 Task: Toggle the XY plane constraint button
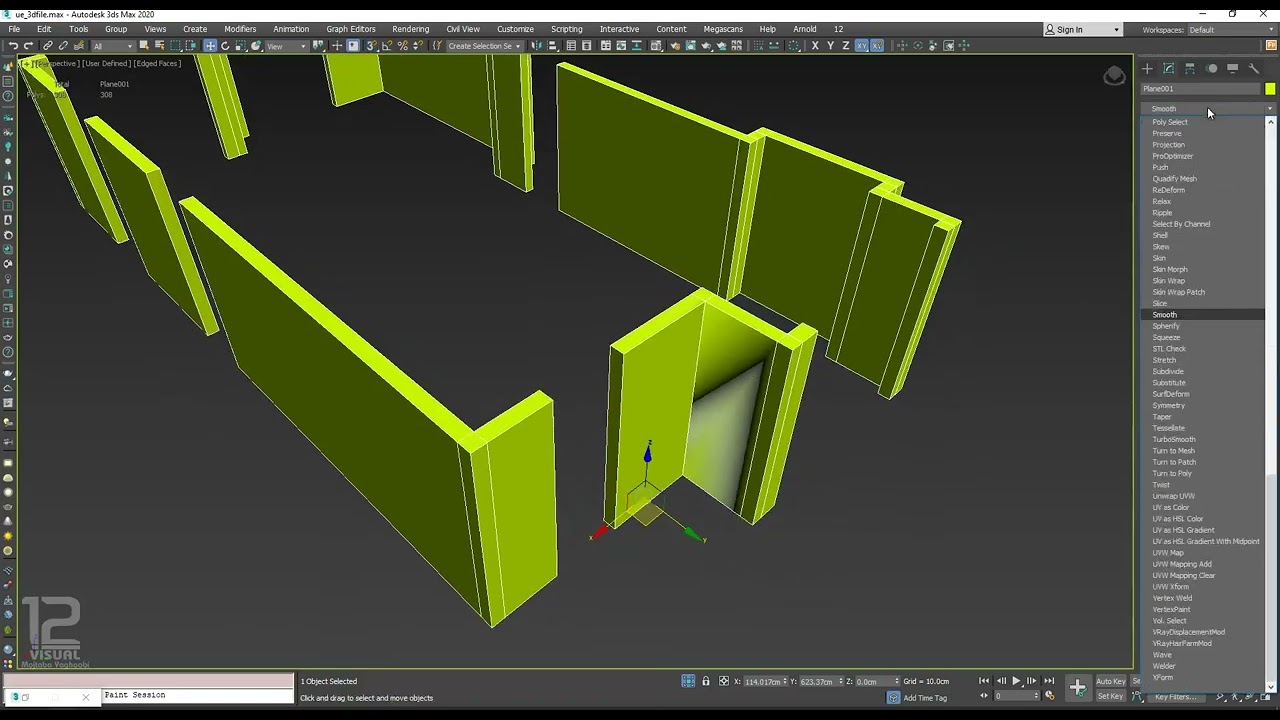[x=861, y=46]
